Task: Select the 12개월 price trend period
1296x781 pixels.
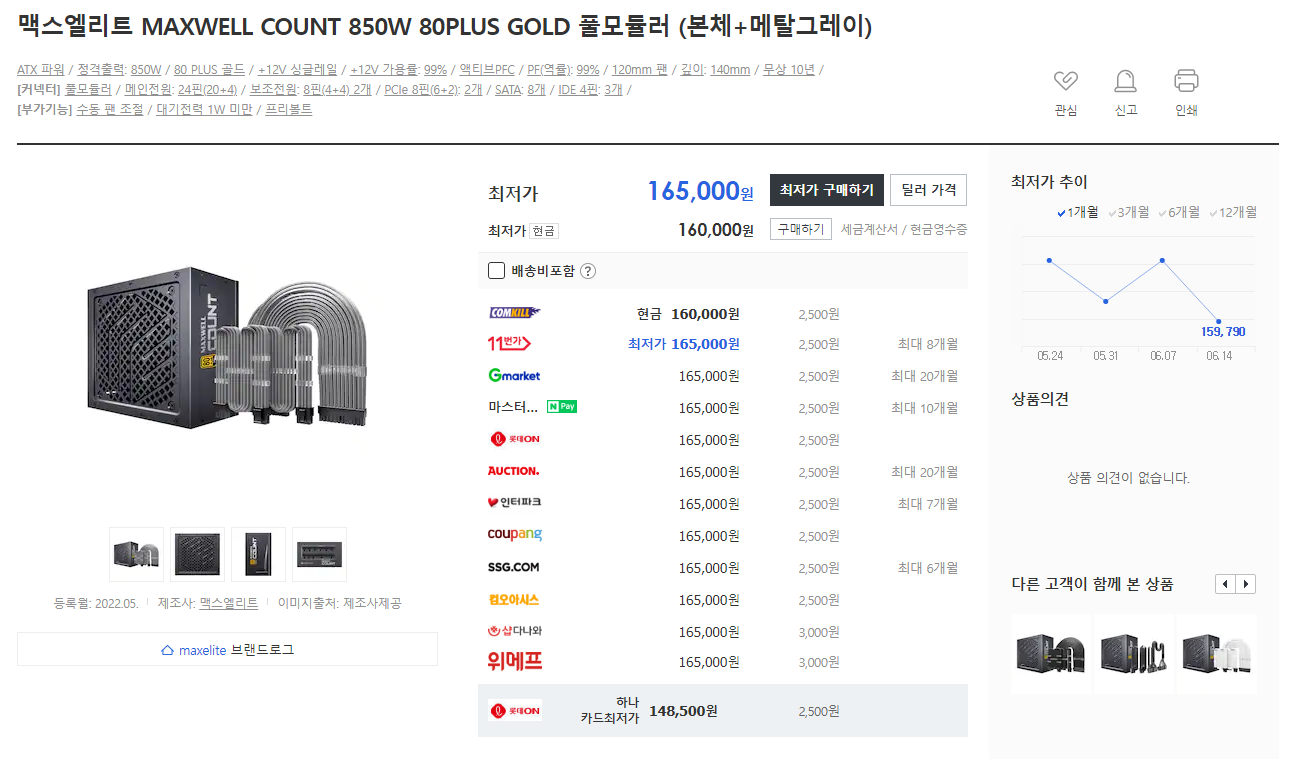Action: 1233,212
